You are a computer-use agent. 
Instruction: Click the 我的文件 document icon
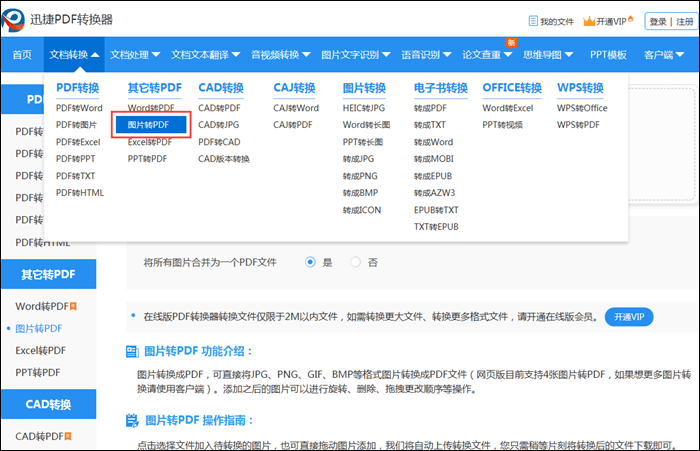tap(533, 21)
